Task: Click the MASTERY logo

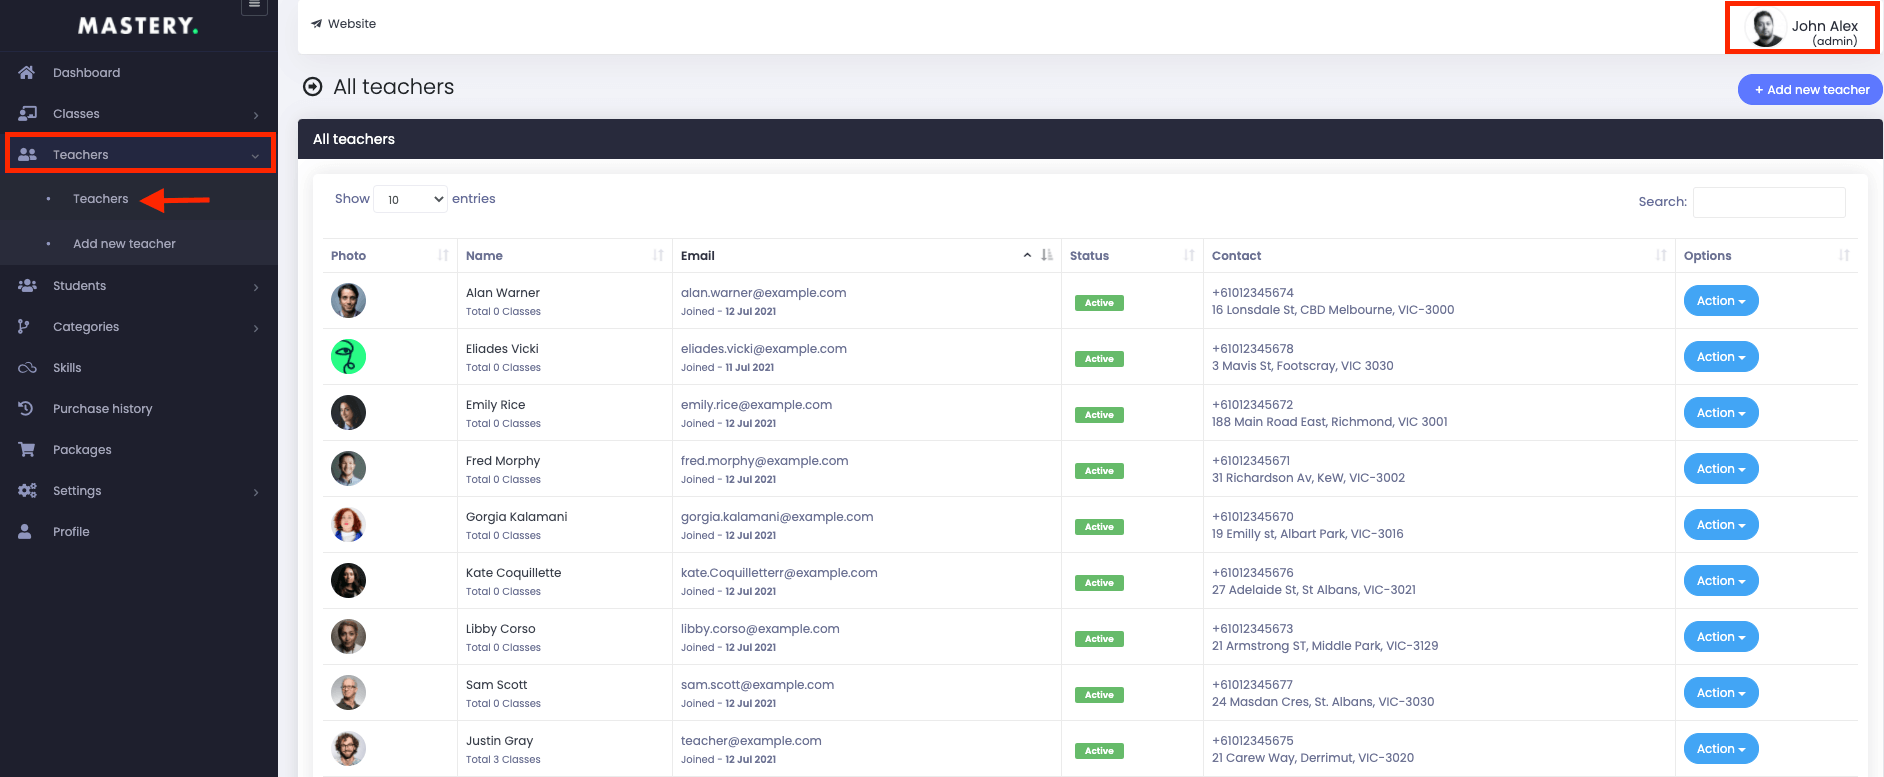Action: pyautogui.click(x=138, y=26)
